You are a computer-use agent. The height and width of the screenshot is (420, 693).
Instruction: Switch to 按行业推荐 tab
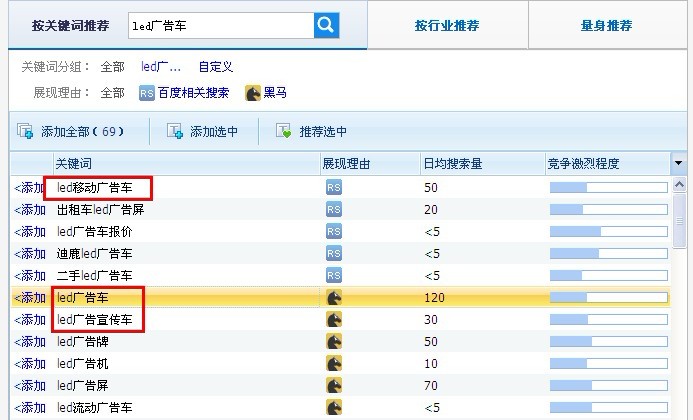[446, 26]
